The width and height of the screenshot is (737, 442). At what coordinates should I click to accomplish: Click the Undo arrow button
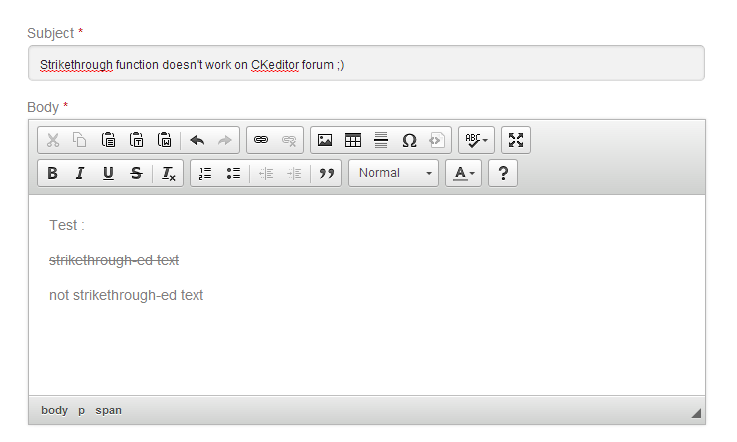pos(197,140)
